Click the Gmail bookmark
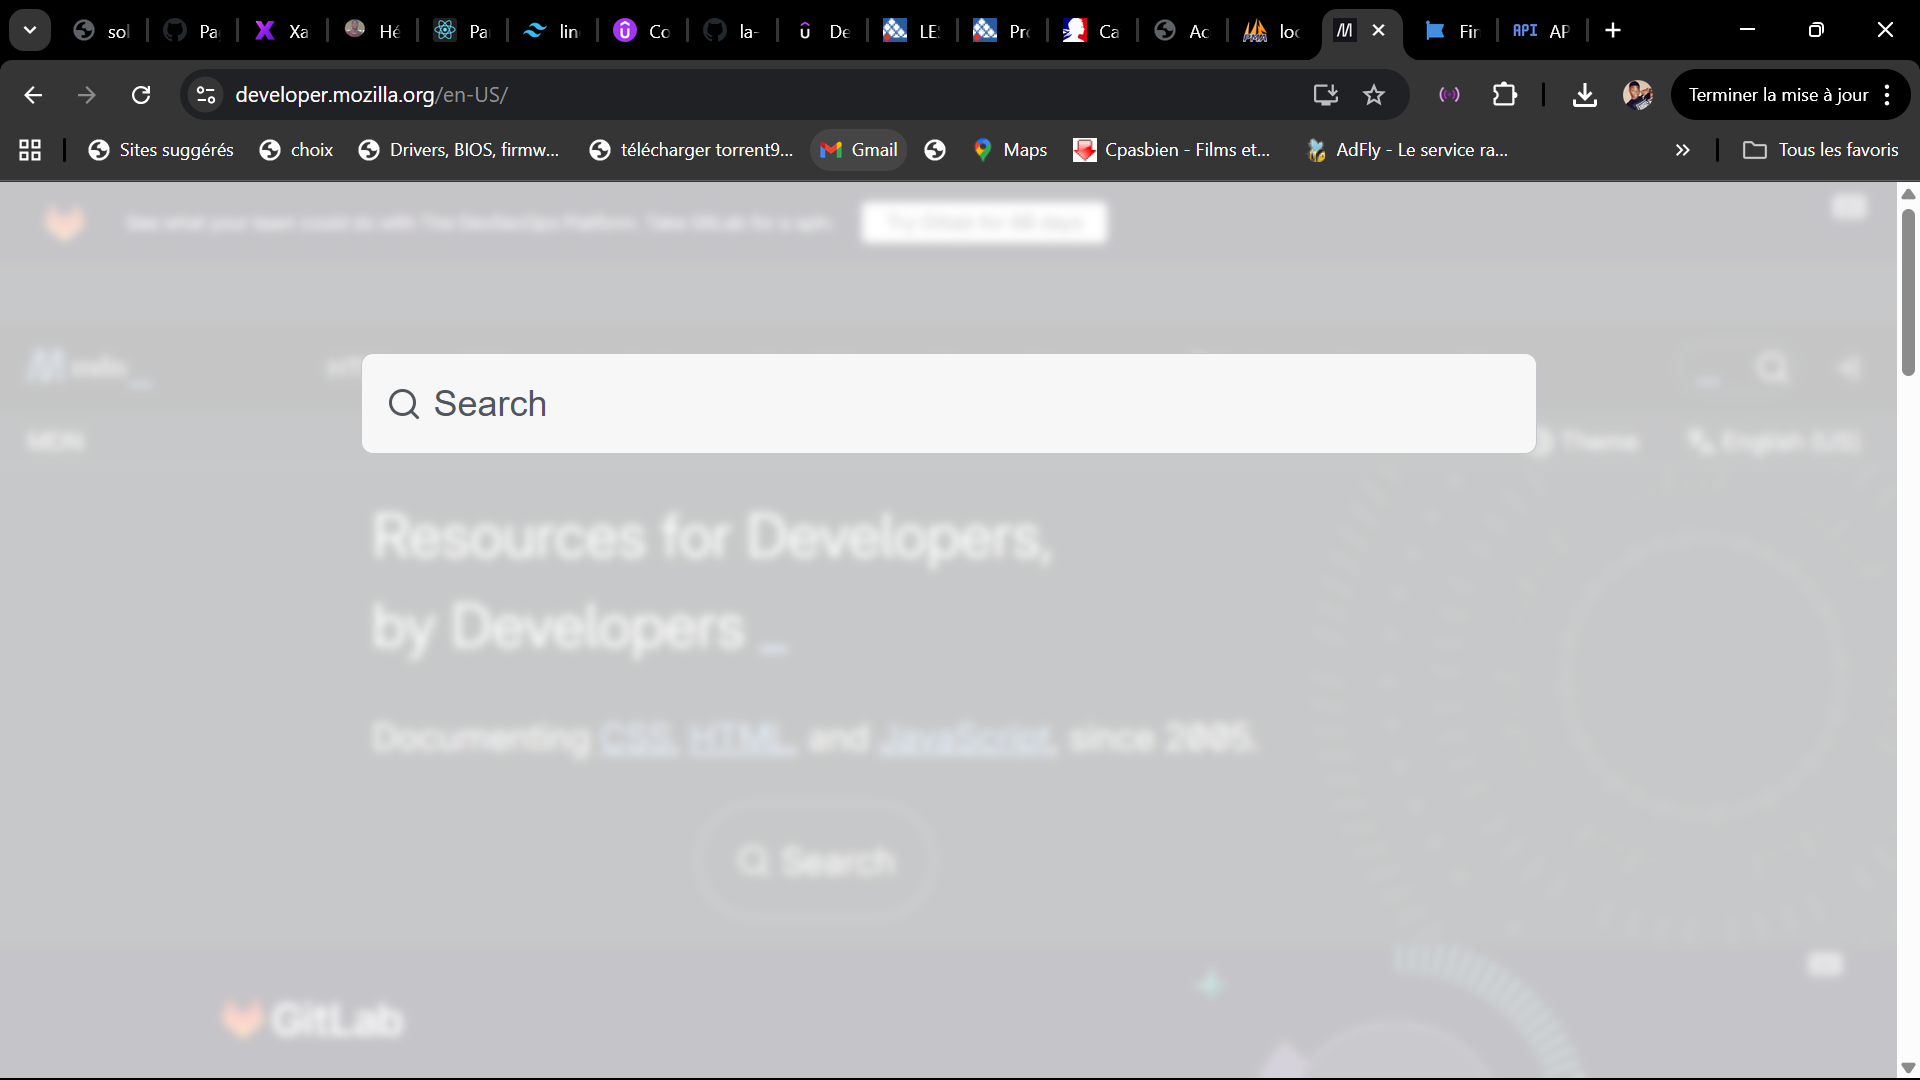1920x1080 pixels. tap(859, 150)
